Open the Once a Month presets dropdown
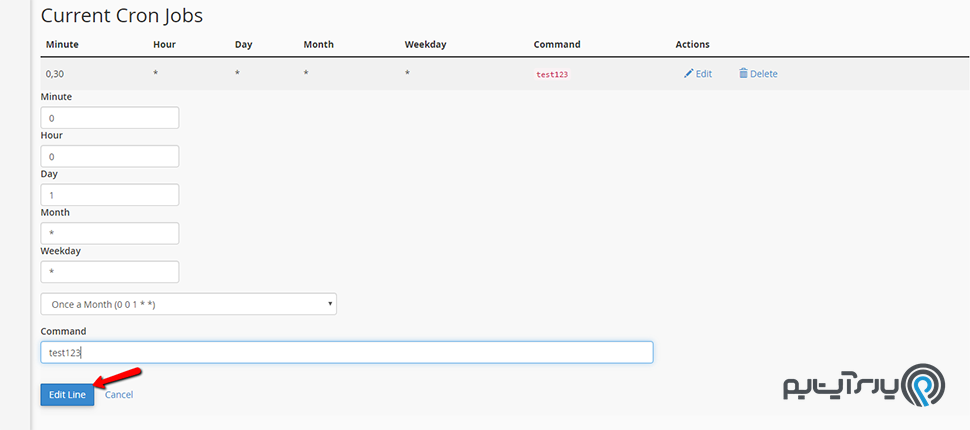The image size is (970, 430). [188, 304]
